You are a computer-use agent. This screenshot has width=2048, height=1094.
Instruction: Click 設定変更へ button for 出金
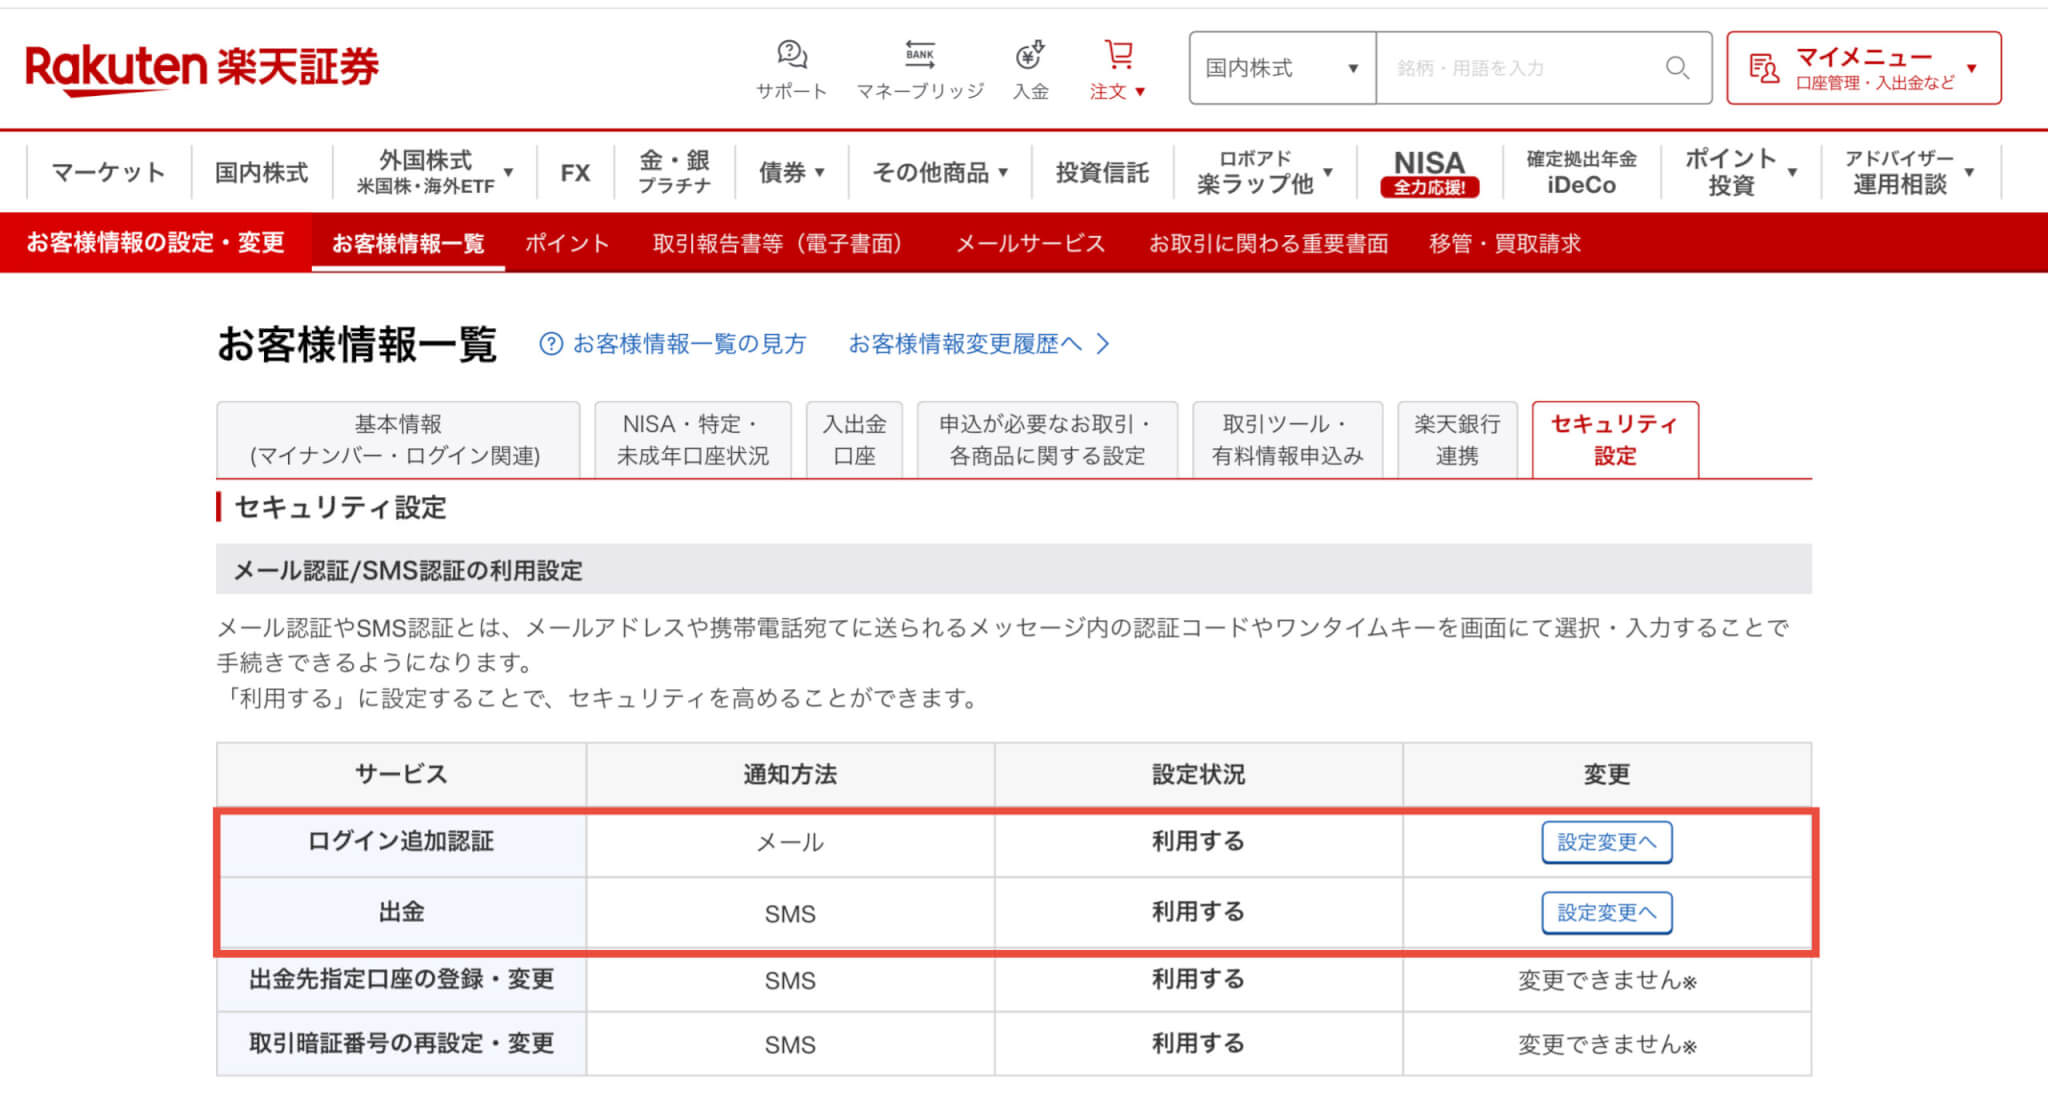coord(1606,912)
